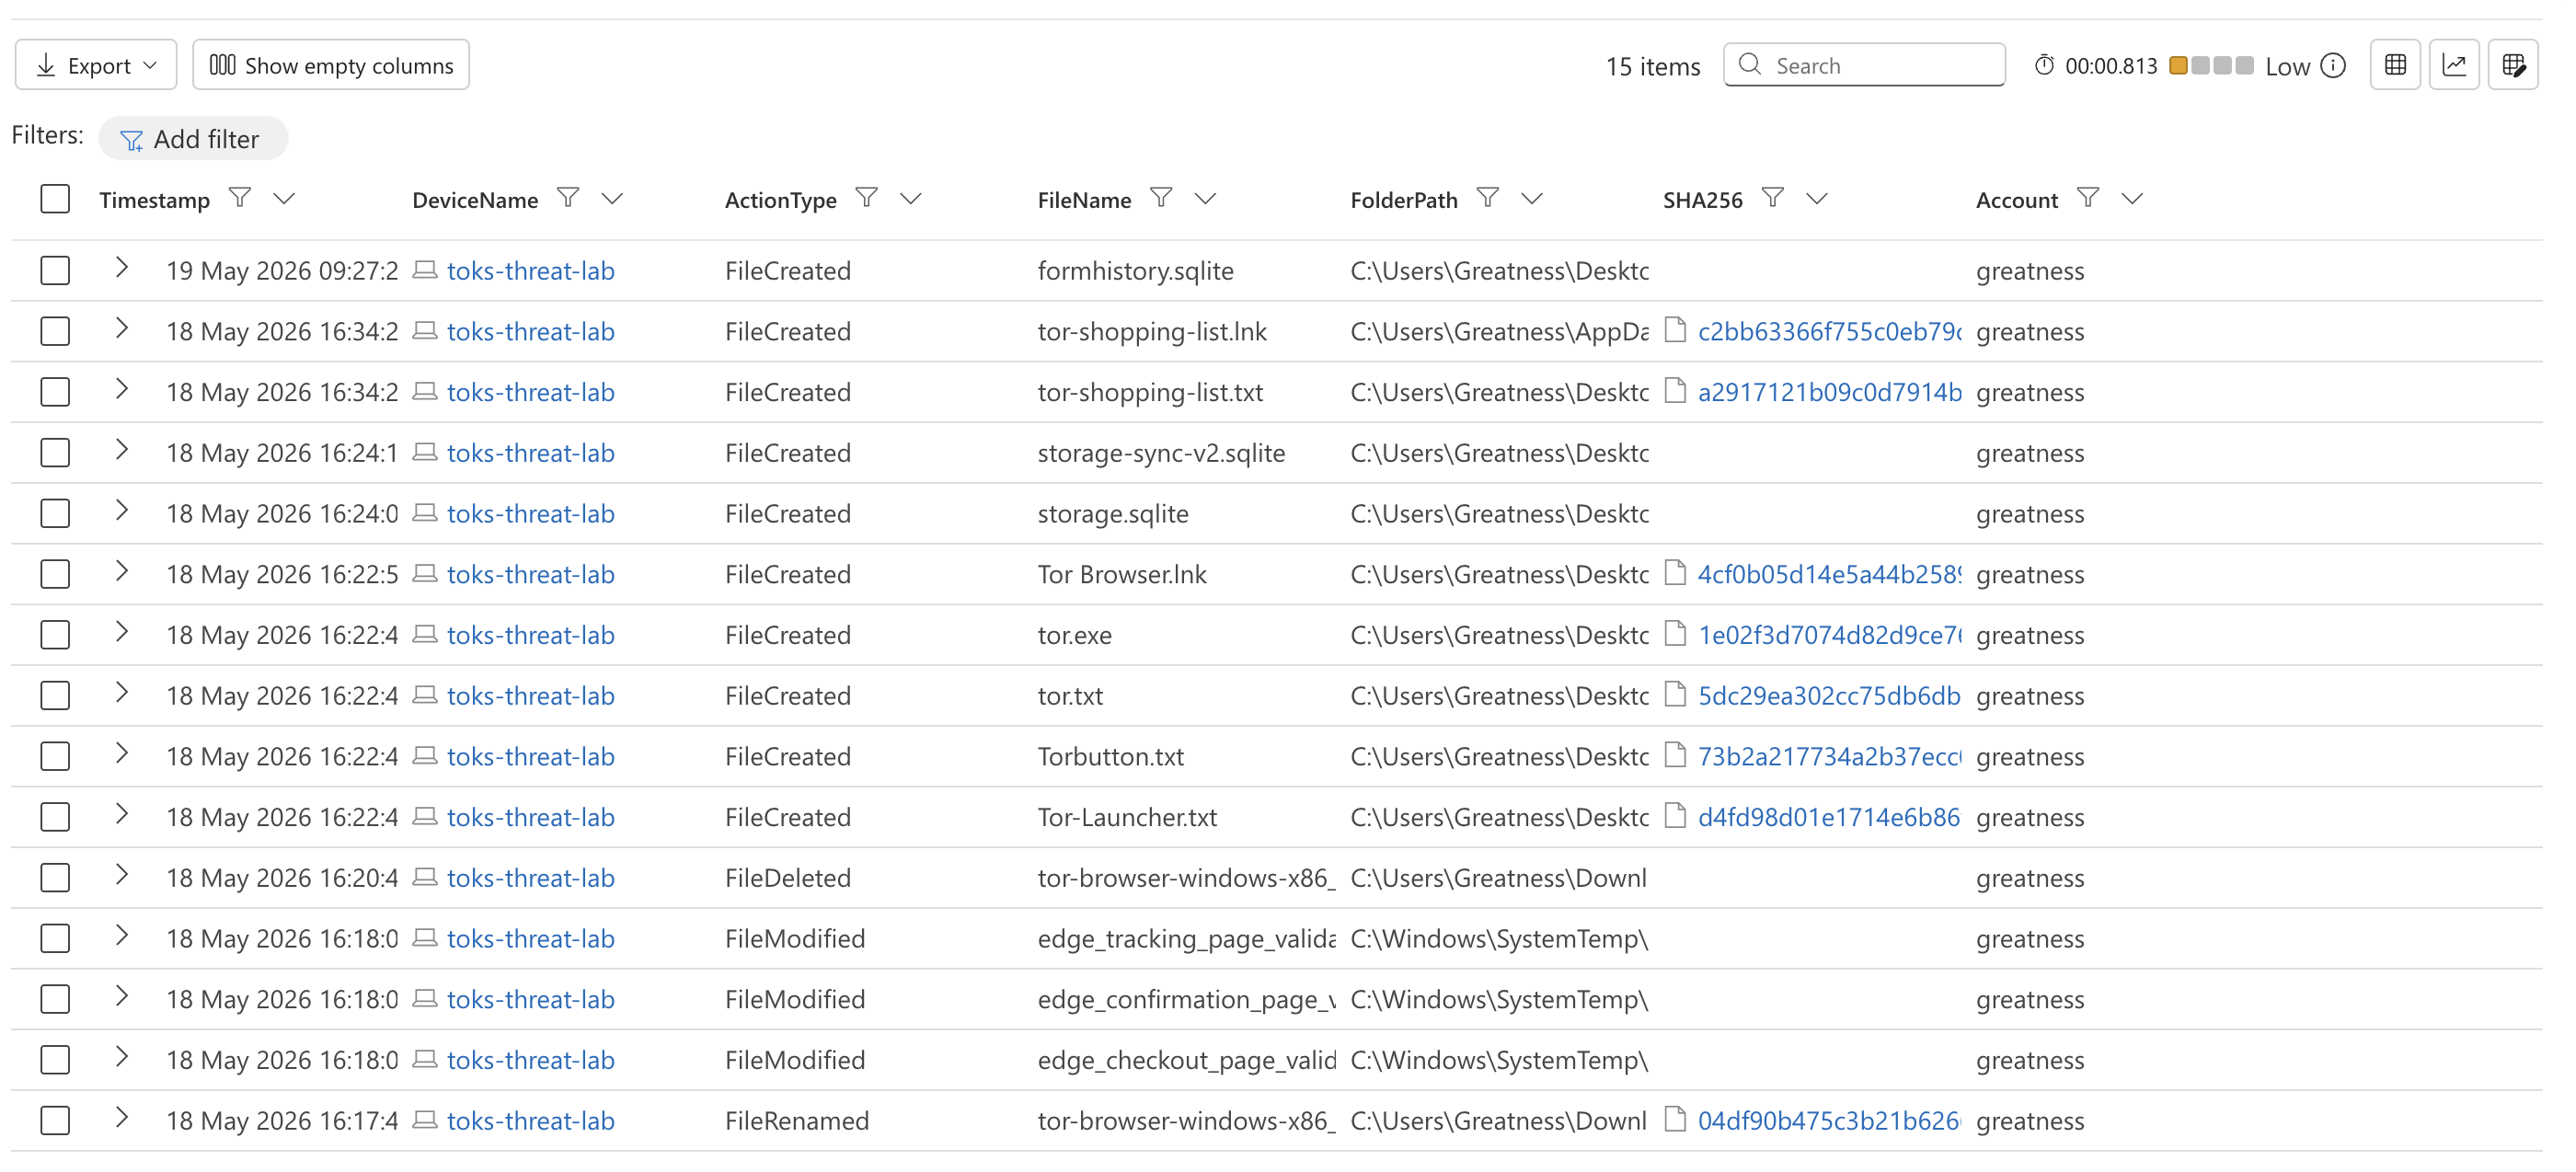Check the tor-shopping-list.txt row checkbox

[x=55, y=392]
